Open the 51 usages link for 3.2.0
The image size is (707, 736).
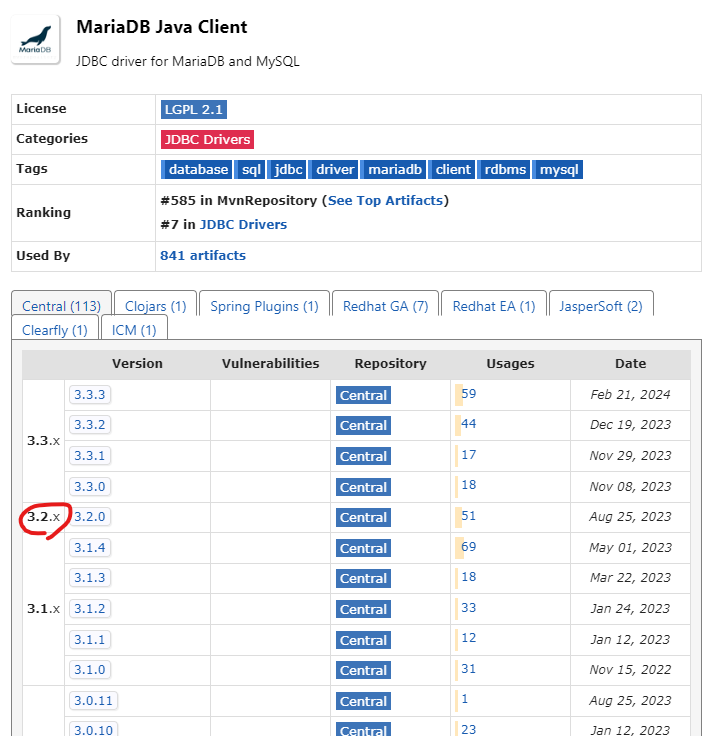click(x=469, y=515)
